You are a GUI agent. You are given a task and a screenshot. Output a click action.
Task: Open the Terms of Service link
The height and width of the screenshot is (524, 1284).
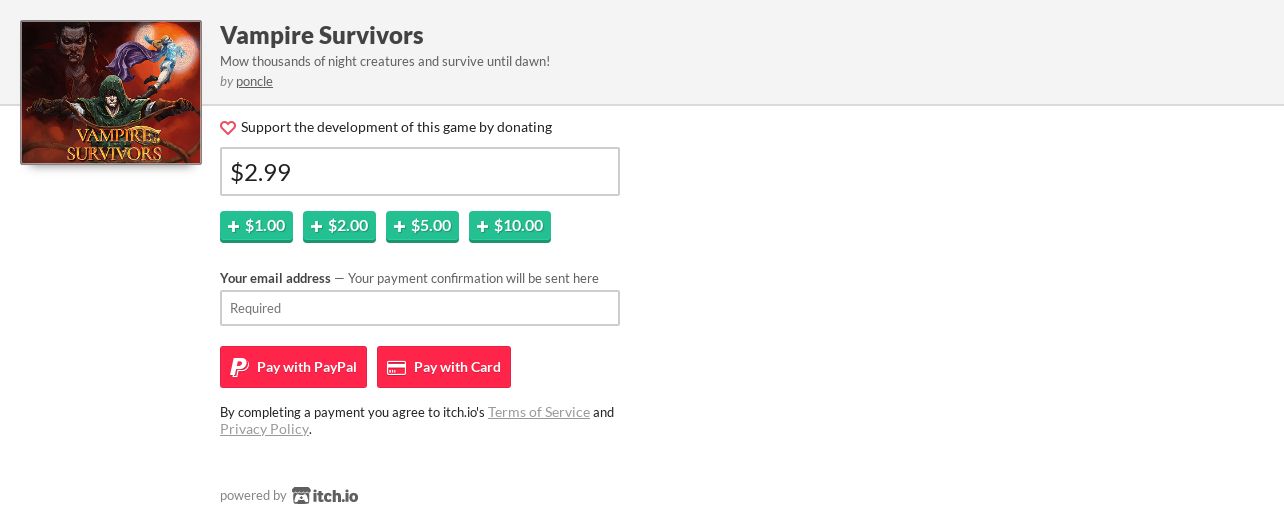539,412
